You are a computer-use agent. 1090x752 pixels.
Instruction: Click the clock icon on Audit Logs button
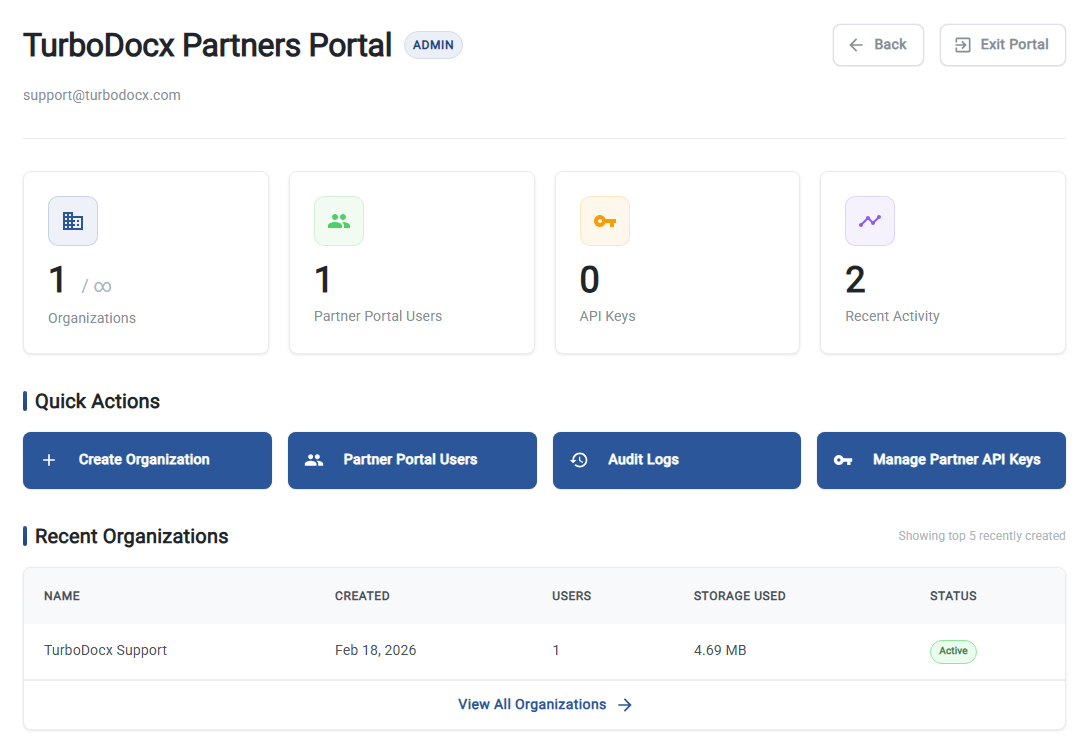click(x=578, y=460)
